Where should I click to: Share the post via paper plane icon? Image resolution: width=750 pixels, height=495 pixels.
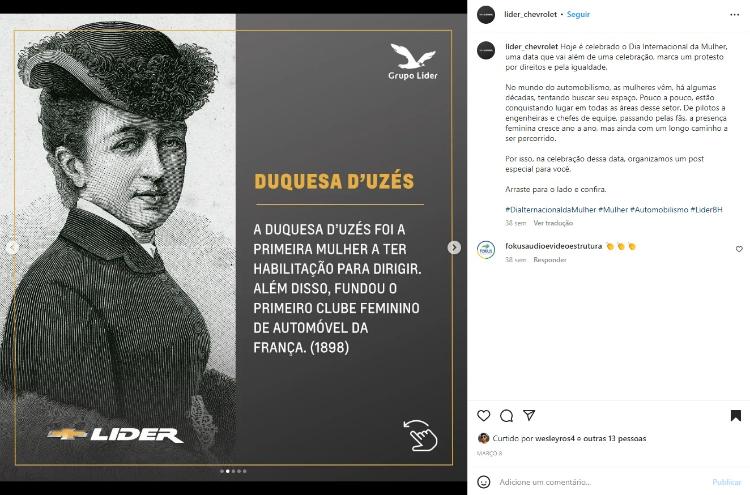(x=529, y=415)
